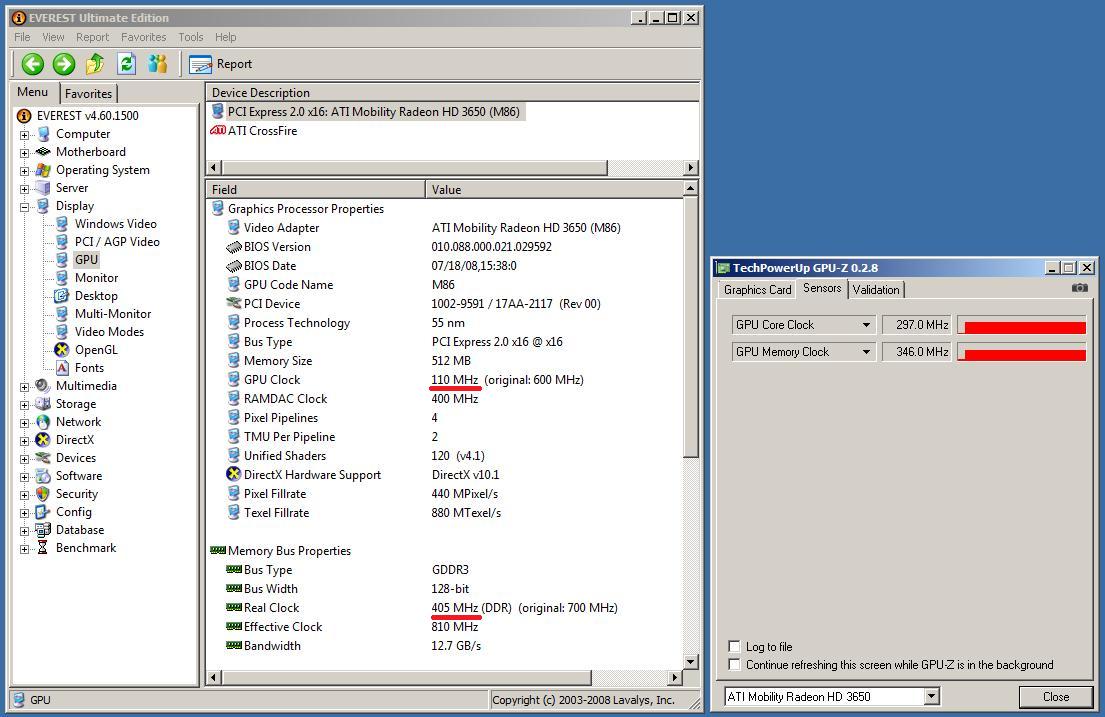Open the Help menu
This screenshot has height=717, width=1105.
226,37
